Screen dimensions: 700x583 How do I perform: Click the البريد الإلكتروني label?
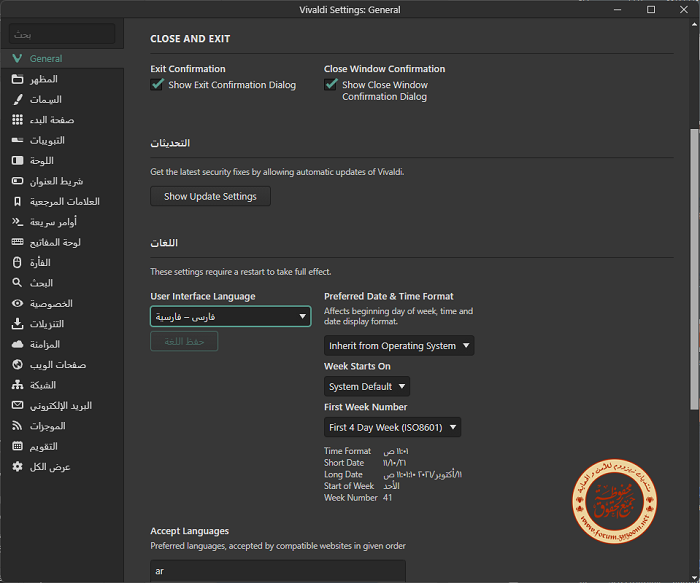pyautogui.click(x=61, y=406)
